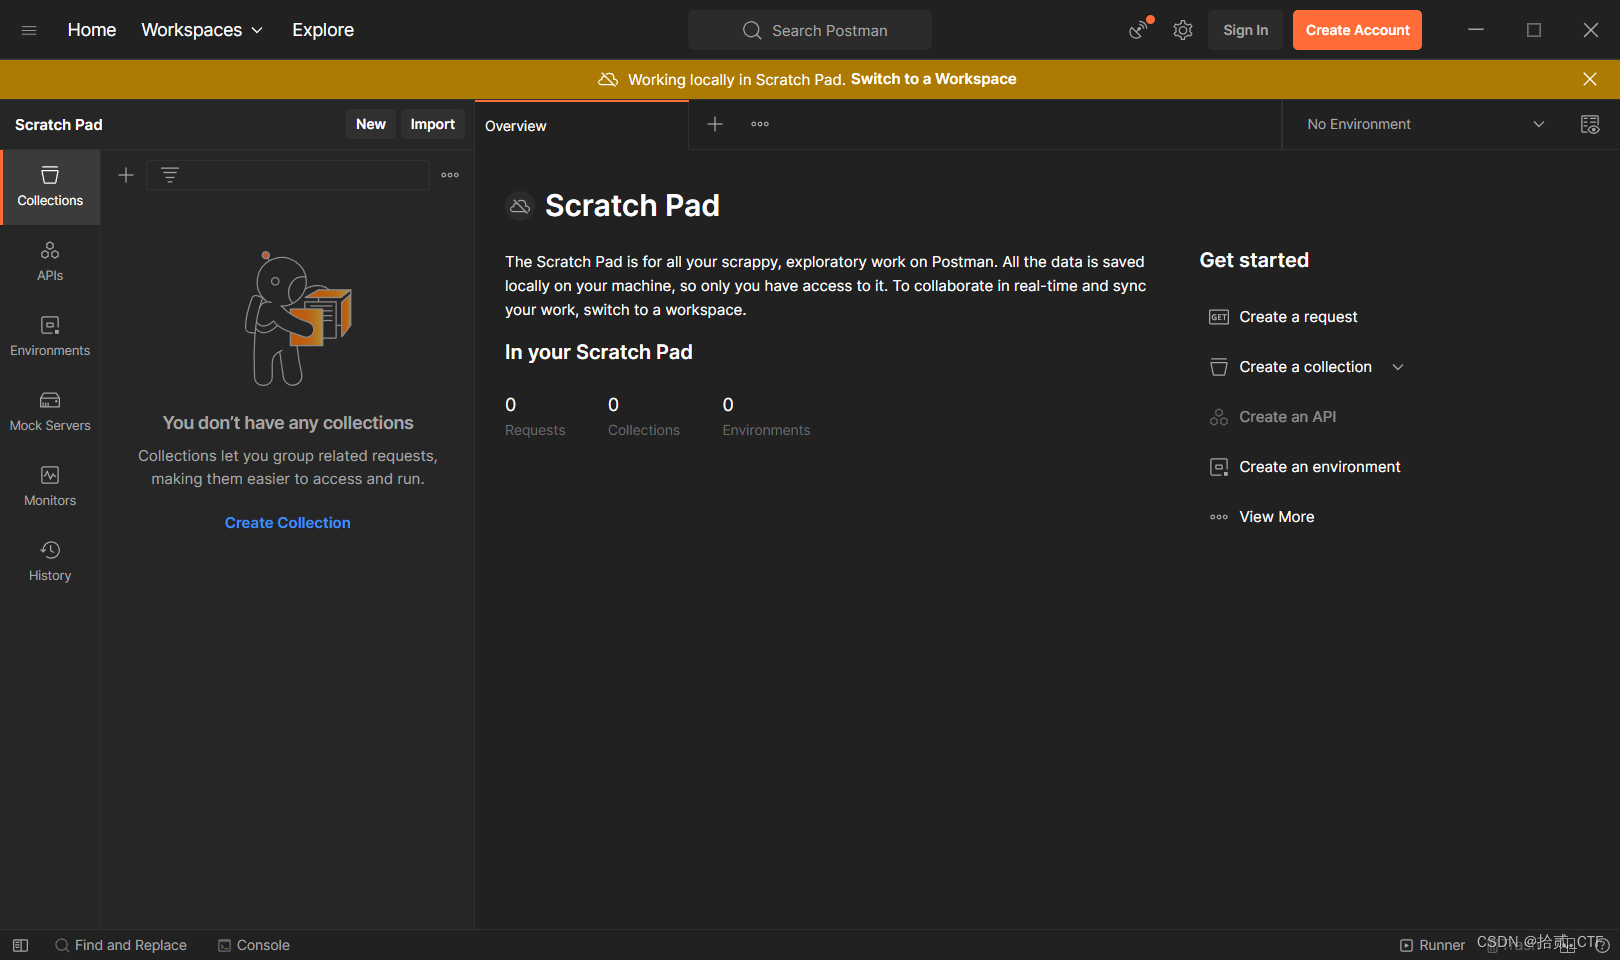Click the Create Account button
This screenshot has height=960, width=1620.
point(1357,30)
